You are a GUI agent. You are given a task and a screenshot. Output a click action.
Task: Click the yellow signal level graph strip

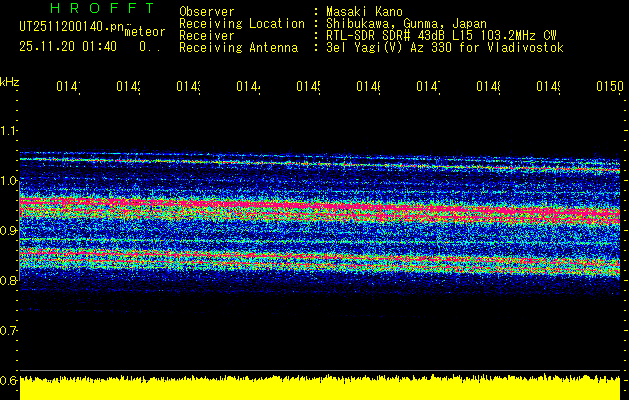tap(320, 389)
